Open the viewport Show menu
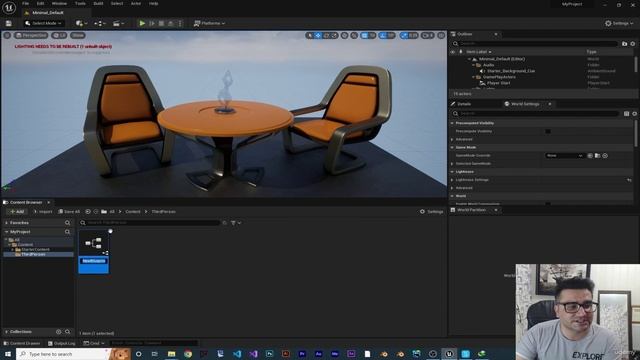The width and height of the screenshot is (640, 360). point(78,36)
